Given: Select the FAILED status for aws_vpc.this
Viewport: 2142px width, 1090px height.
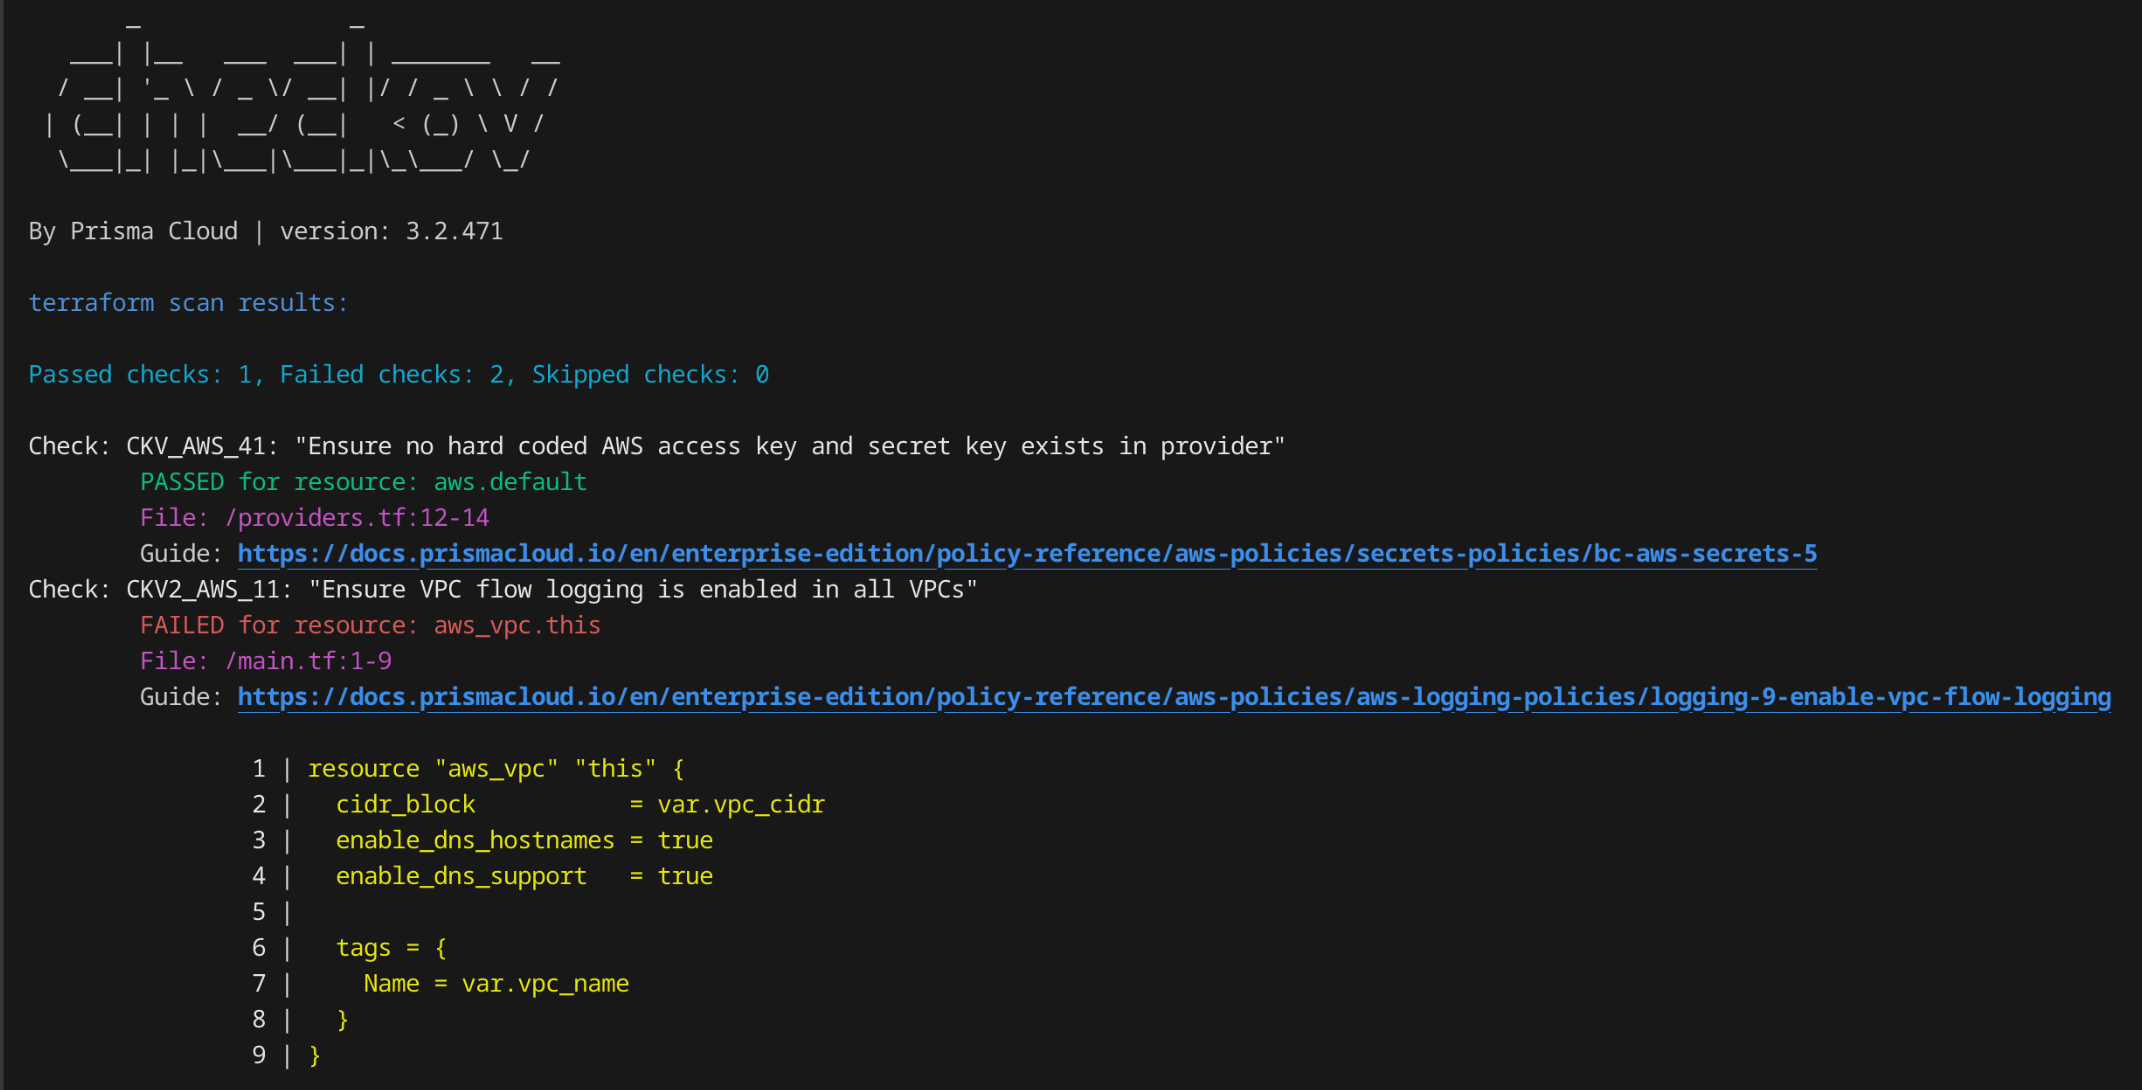Looking at the screenshot, I should (182, 625).
